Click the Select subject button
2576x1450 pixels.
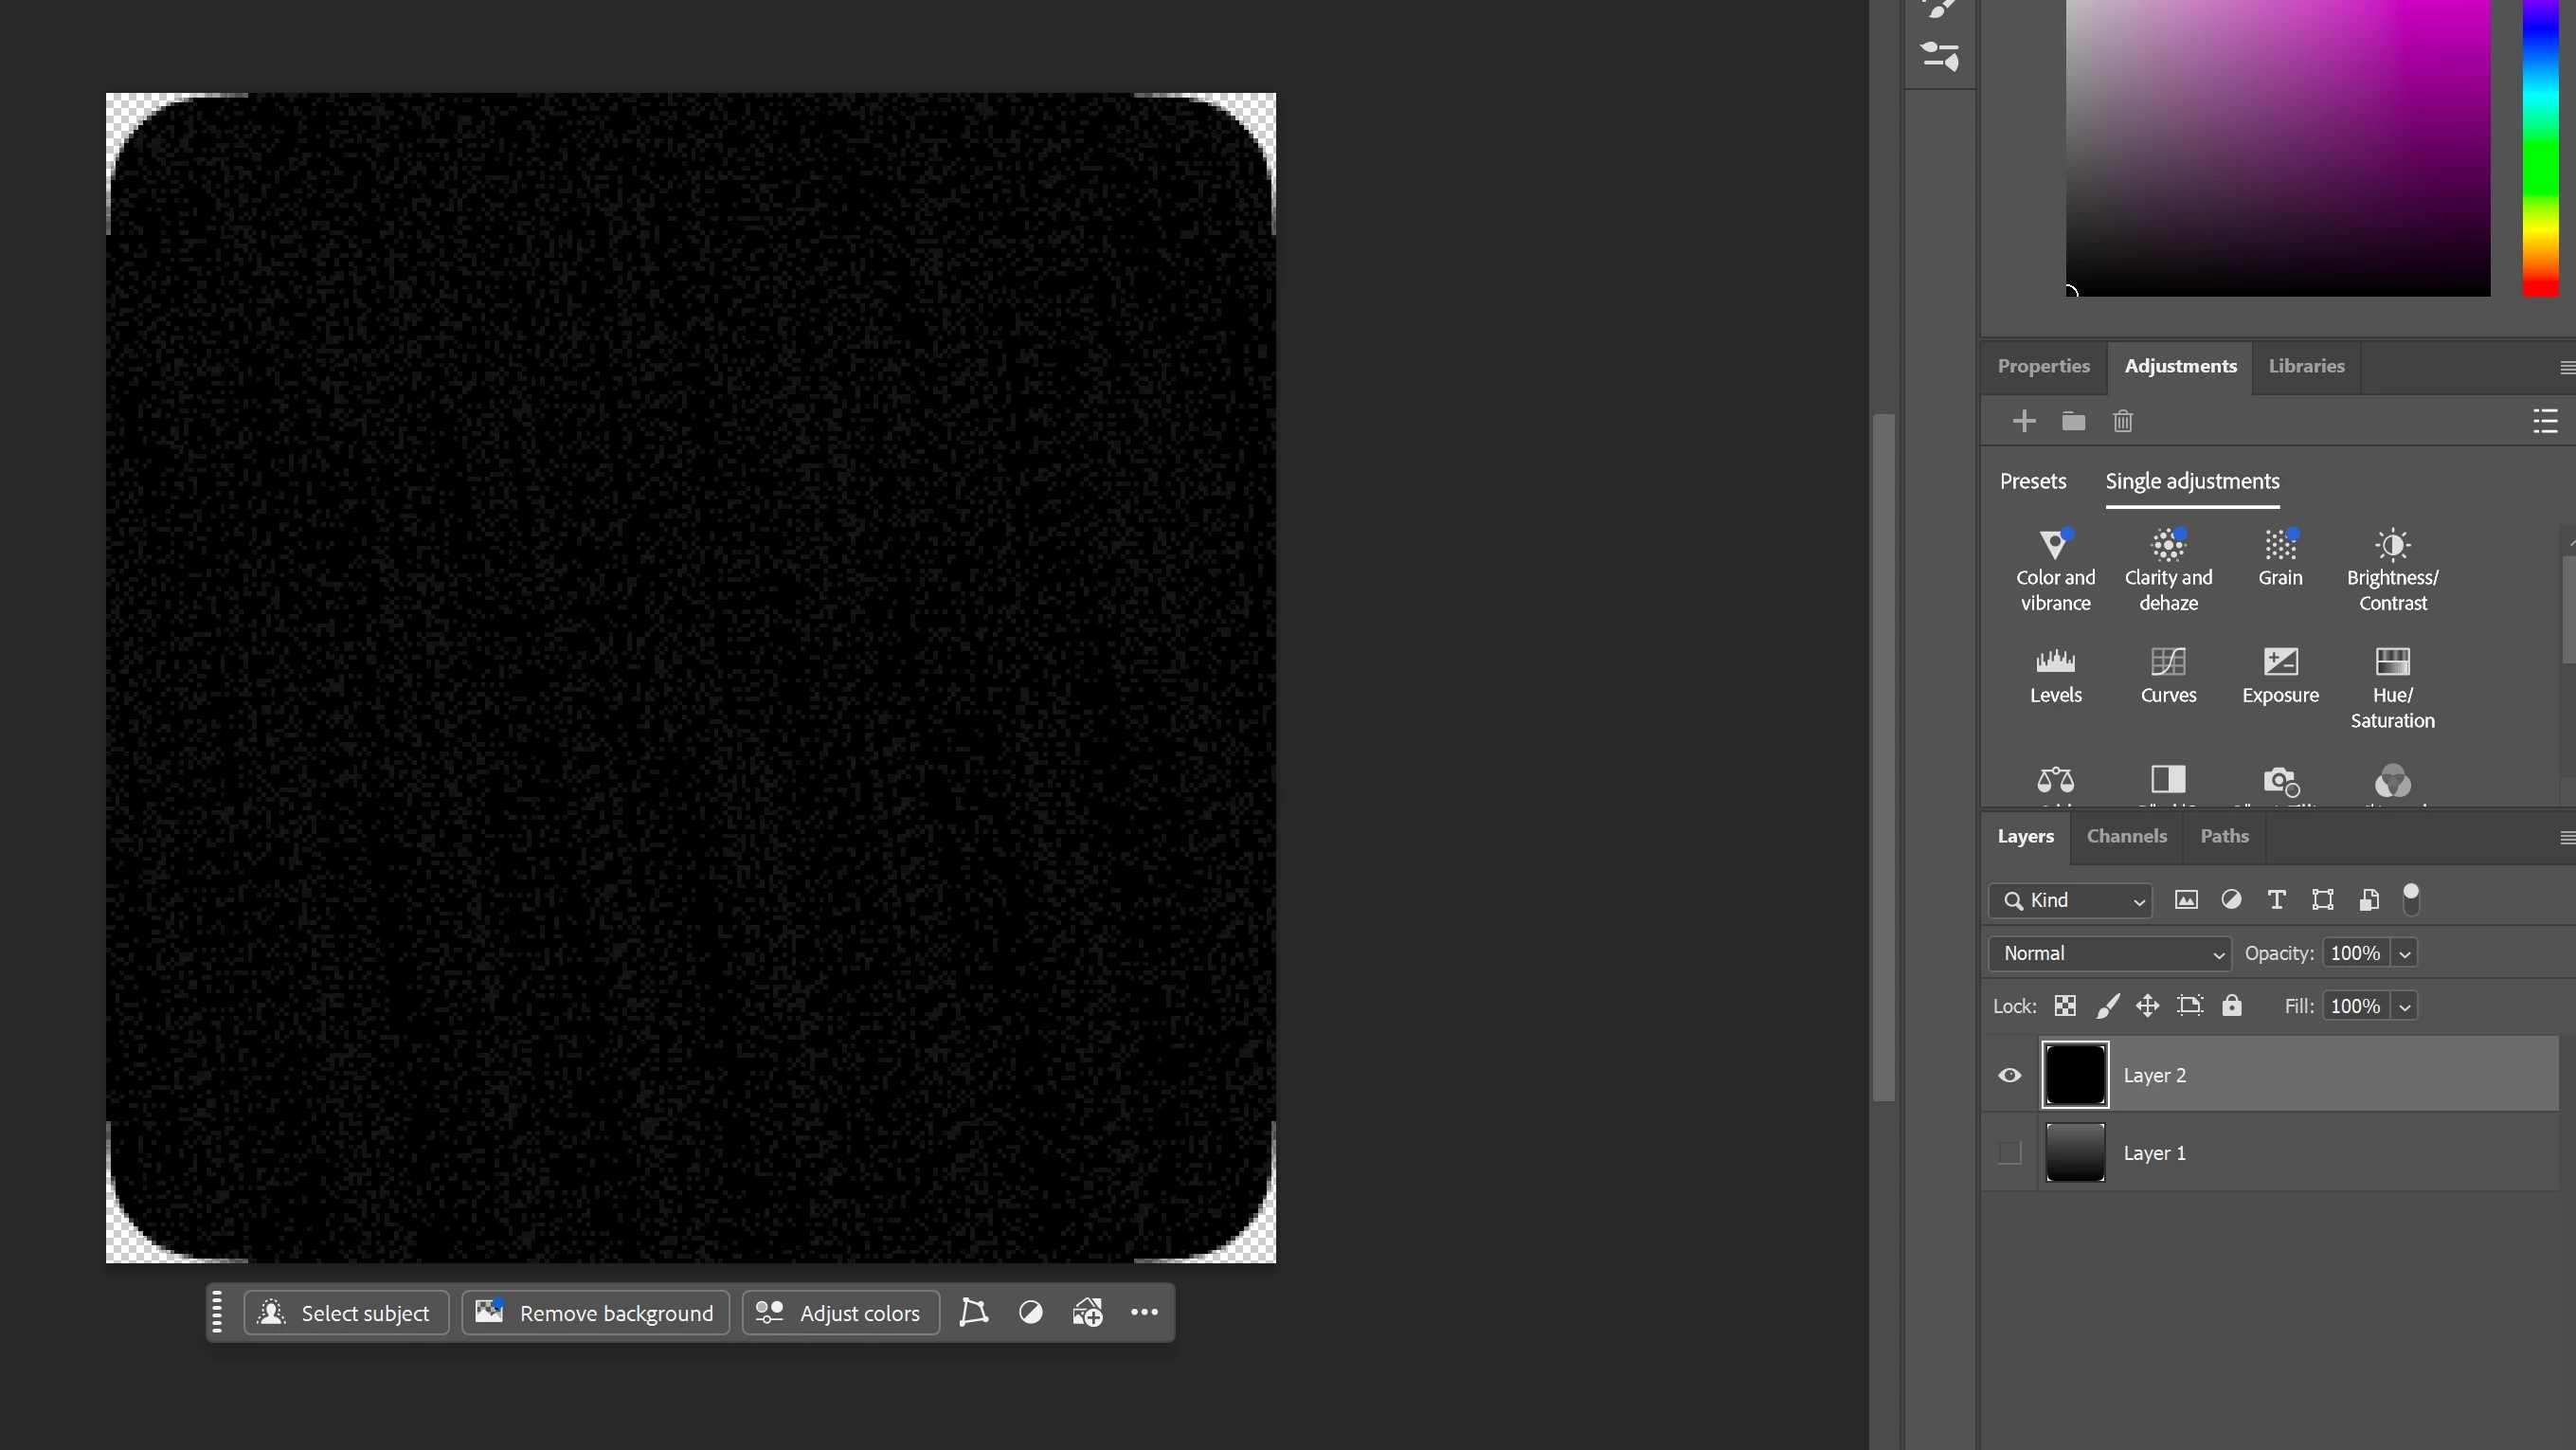[x=346, y=1313]
